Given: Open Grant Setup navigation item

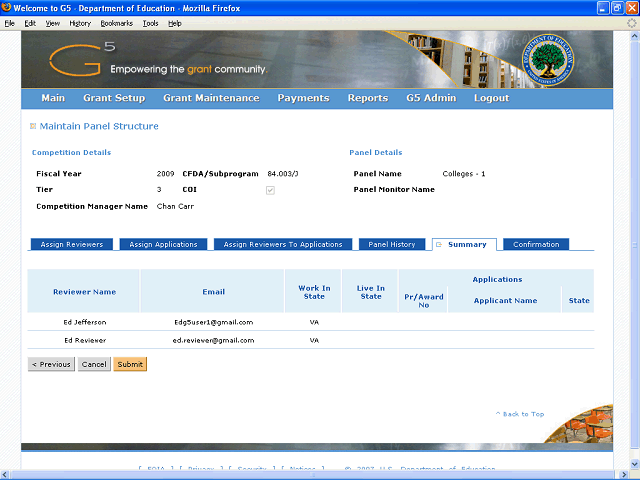Looking at the screenshot, I should 114,98.
